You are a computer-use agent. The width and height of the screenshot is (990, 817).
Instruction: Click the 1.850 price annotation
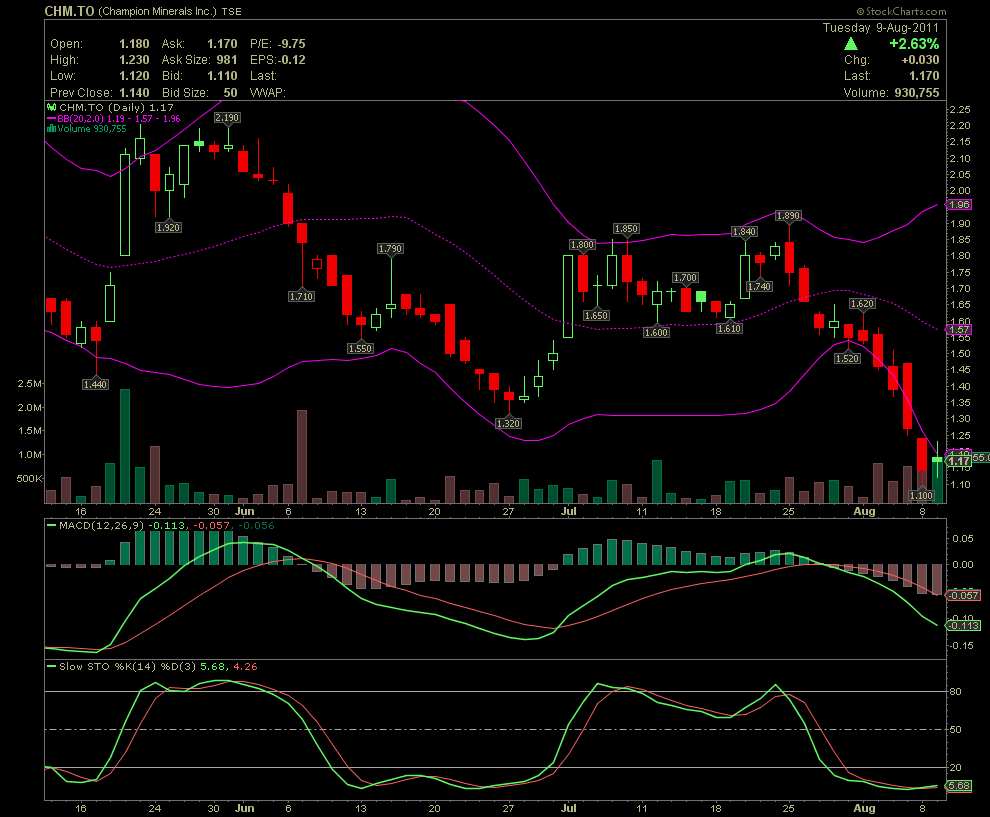click(626, 229)
